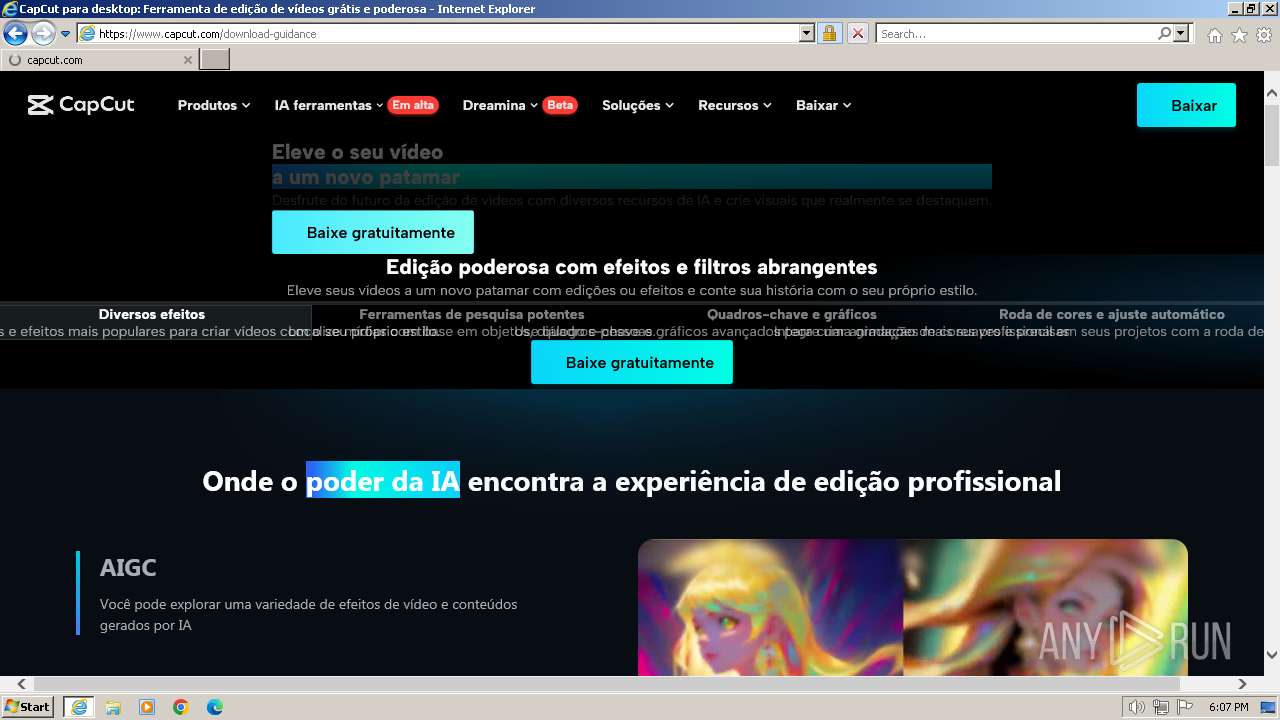Click the volume speaker tray icon

1136,707
